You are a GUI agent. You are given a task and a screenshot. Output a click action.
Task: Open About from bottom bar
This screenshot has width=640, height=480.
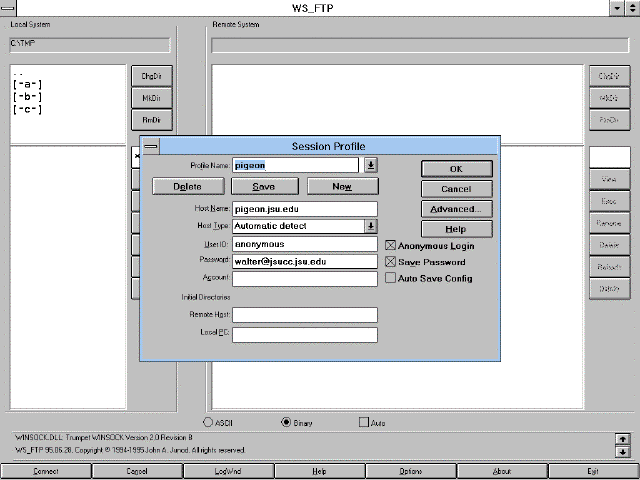[502, 471]
